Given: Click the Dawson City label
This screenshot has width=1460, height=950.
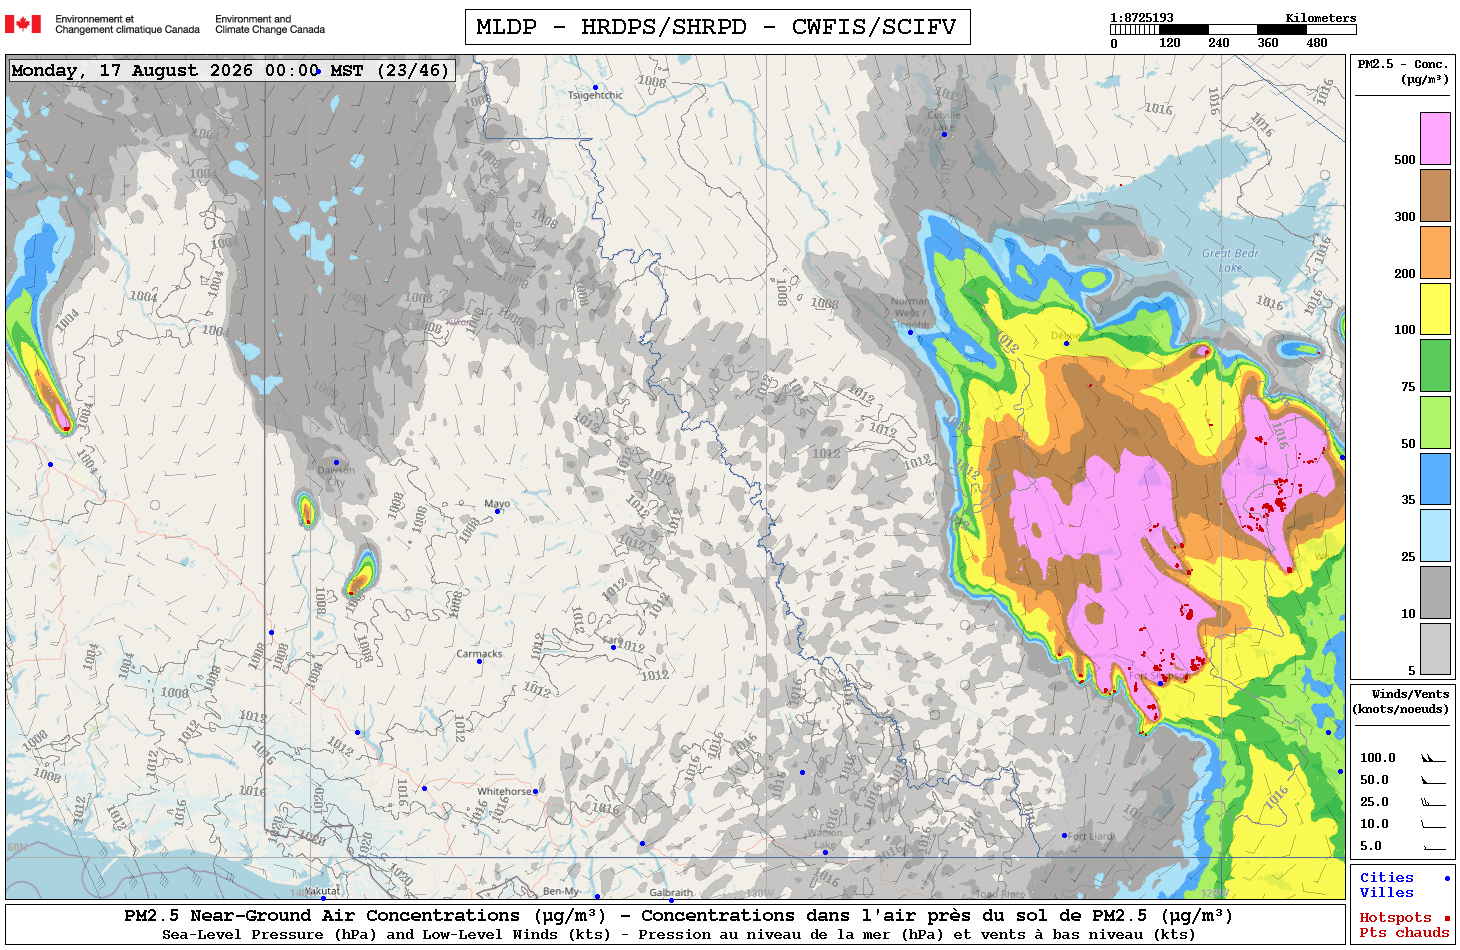Looking at the screenshot, I should point(336,476).
